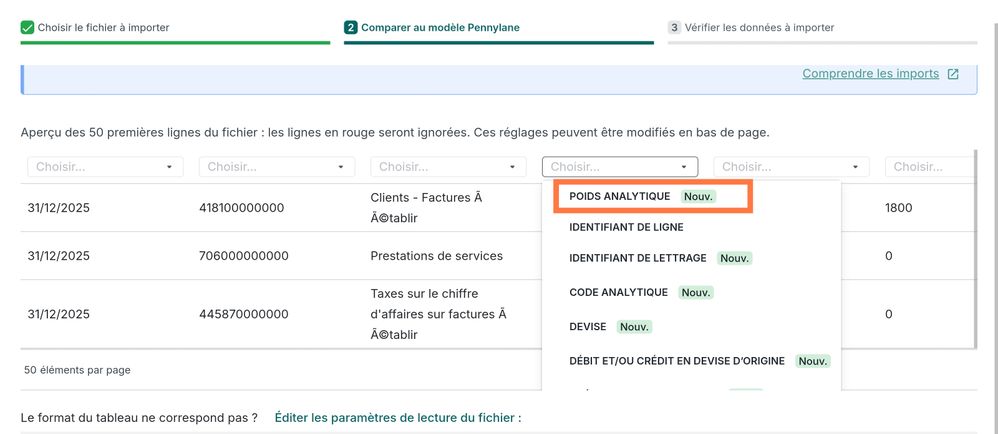Click the step 2 number badge
998x434 pixels.
[350, 28]
